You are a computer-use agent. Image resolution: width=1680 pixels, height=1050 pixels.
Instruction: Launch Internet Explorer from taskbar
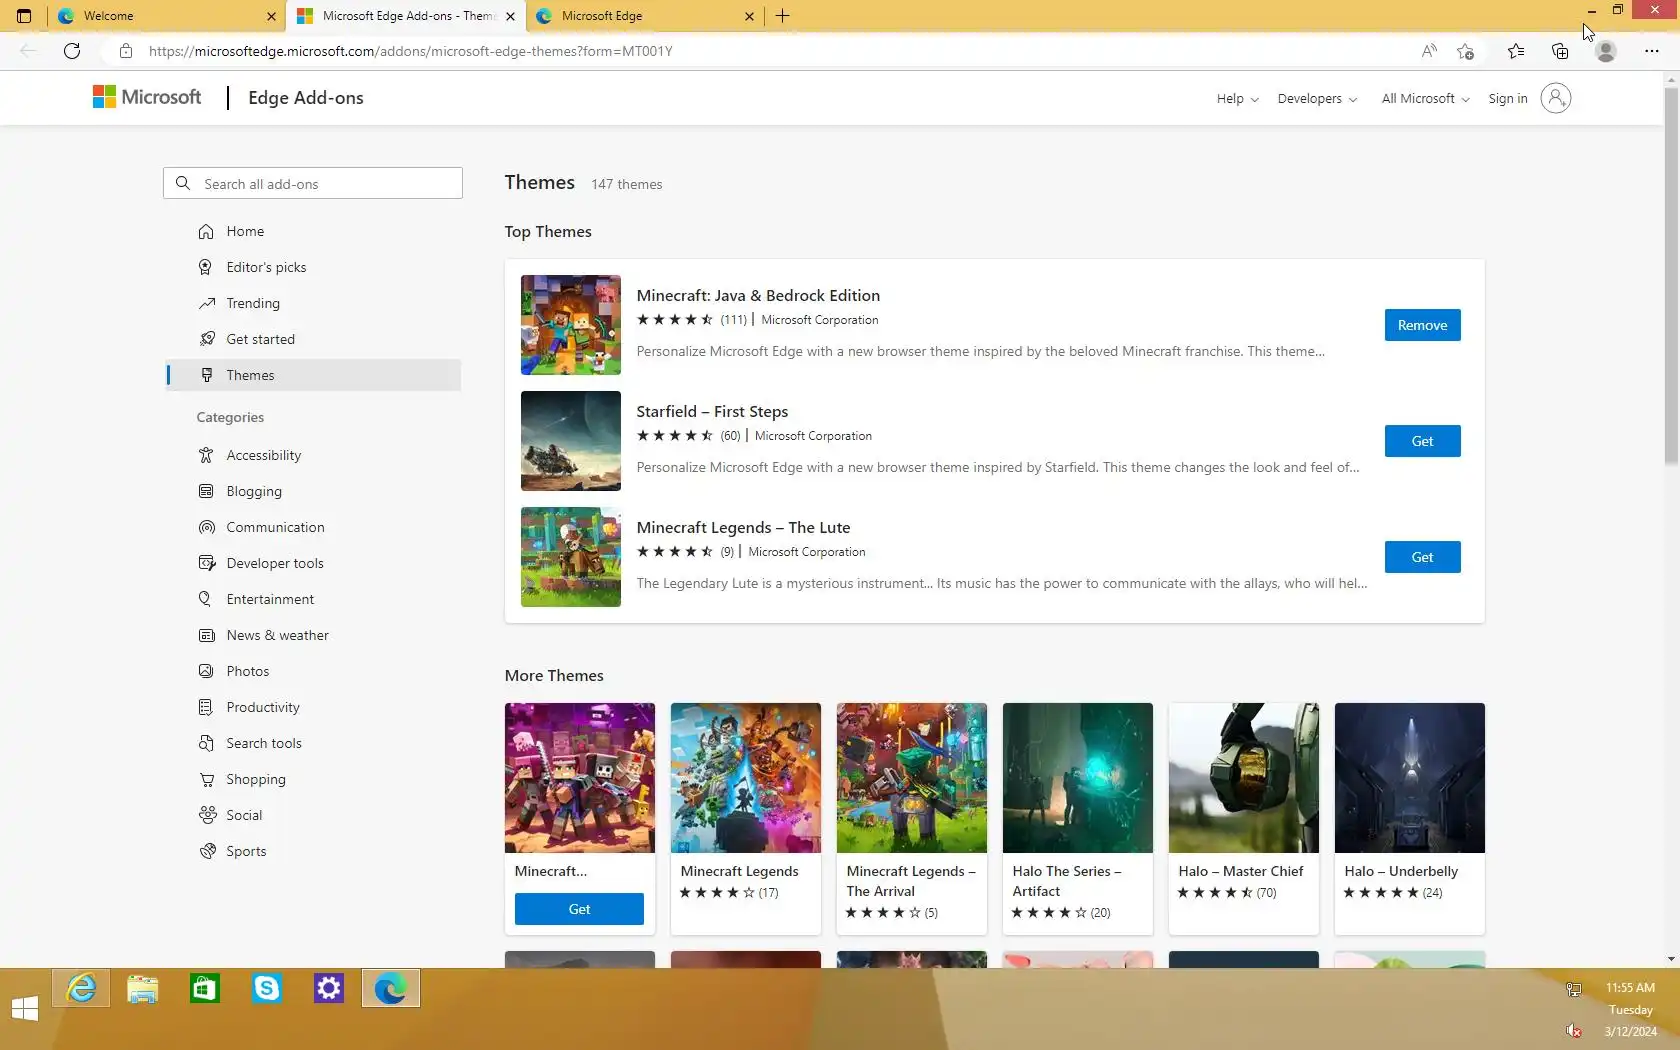pos(81,989)
